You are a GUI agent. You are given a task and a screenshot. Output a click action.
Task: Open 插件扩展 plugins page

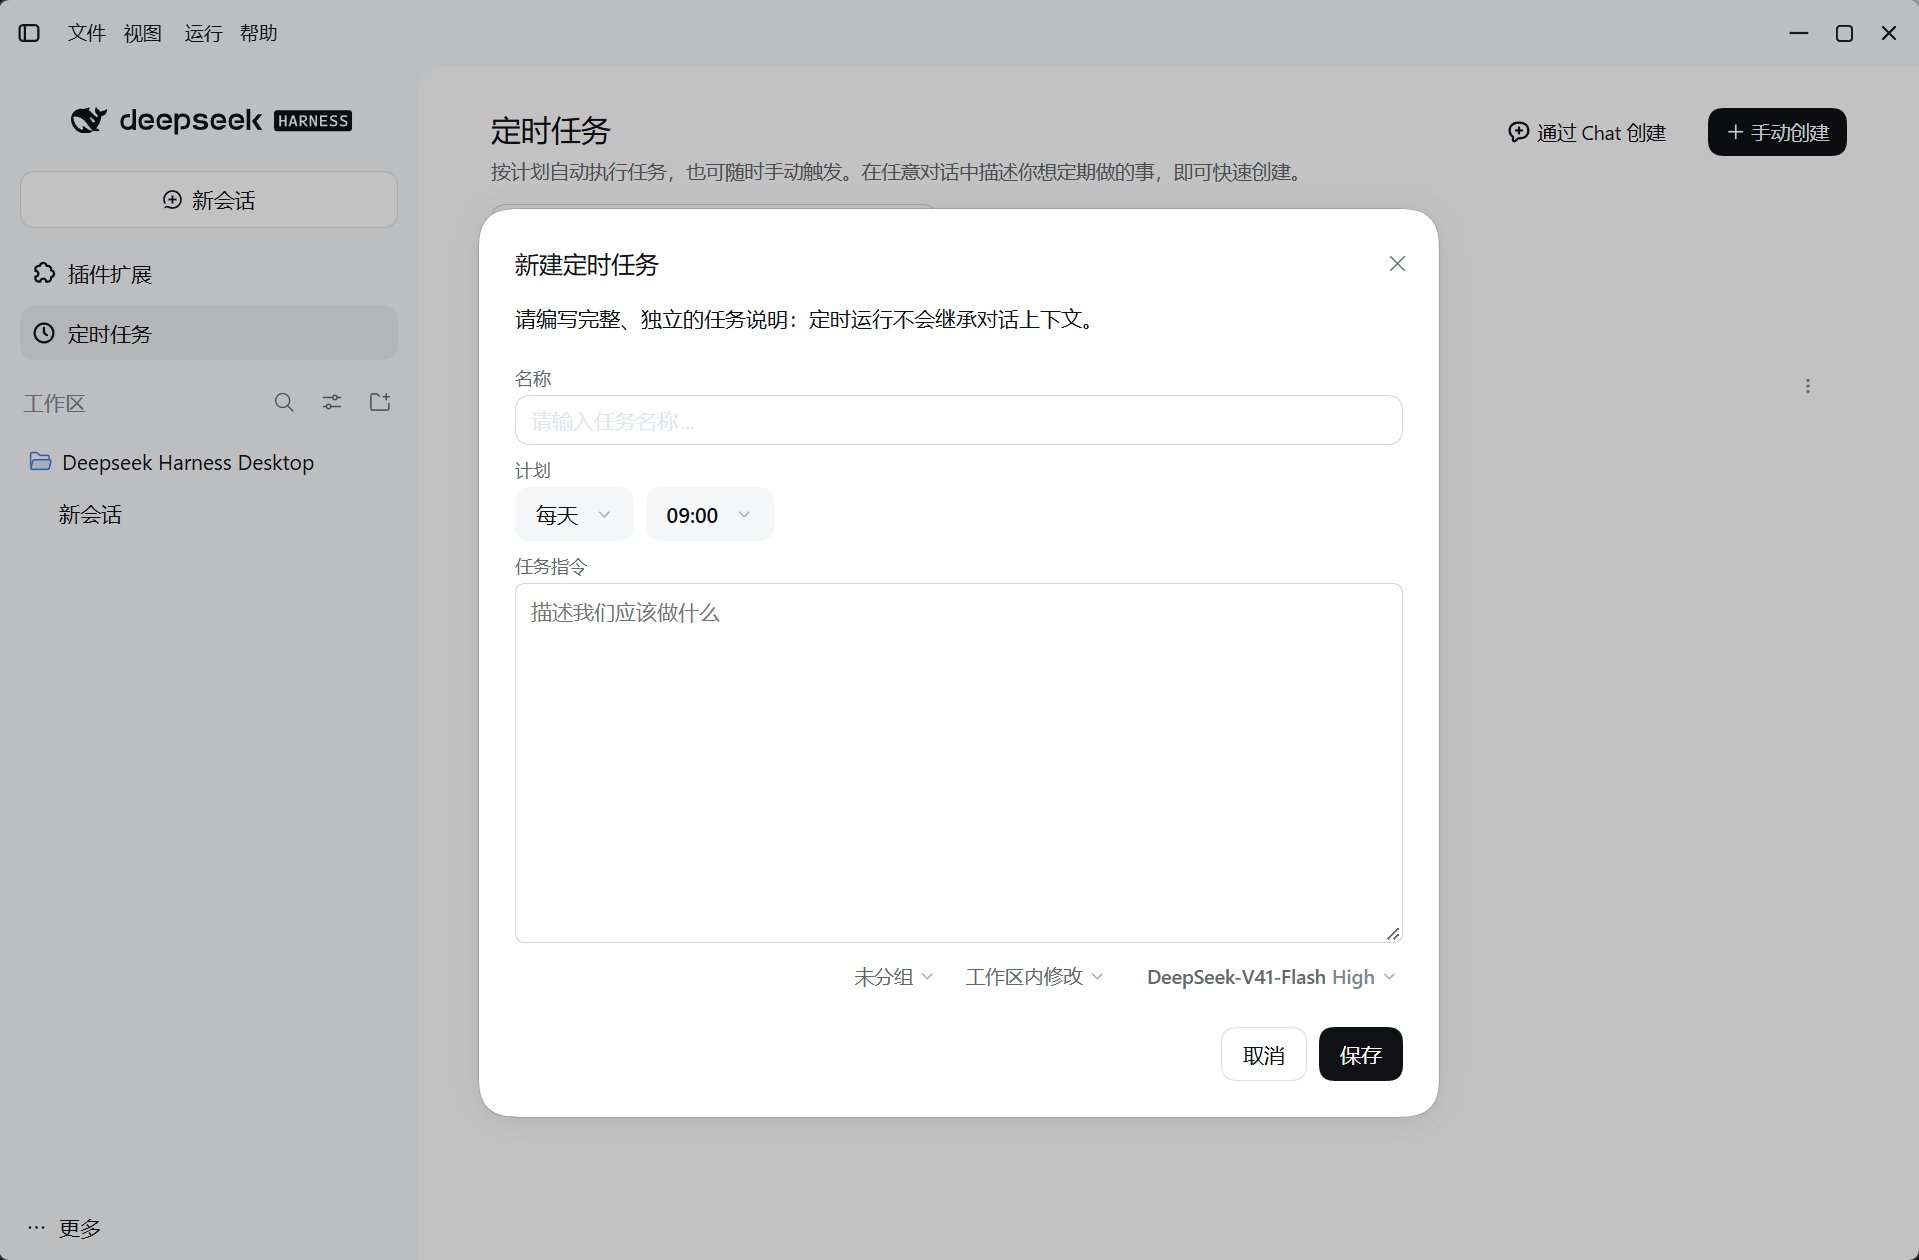(209, 274)
